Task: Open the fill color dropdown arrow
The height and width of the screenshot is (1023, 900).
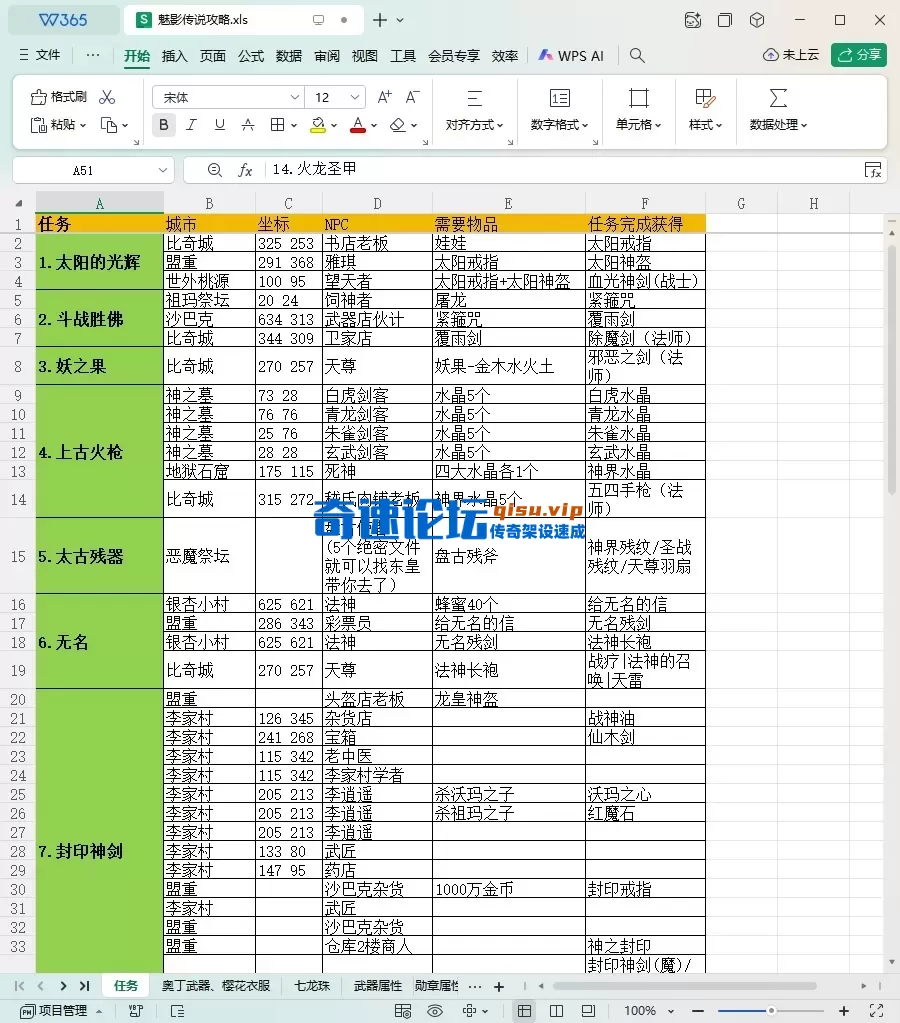Action: (335, 125)
